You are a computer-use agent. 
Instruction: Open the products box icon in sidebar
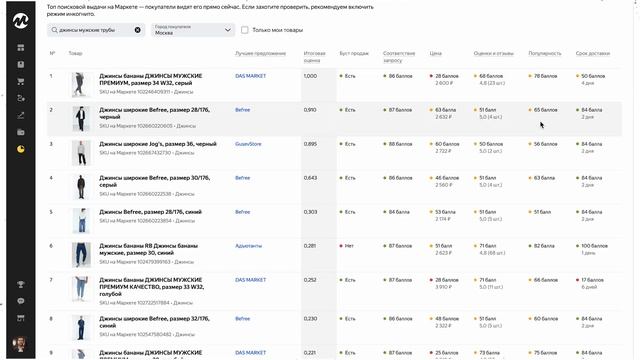pyautogui.click(x=20, y=64)
